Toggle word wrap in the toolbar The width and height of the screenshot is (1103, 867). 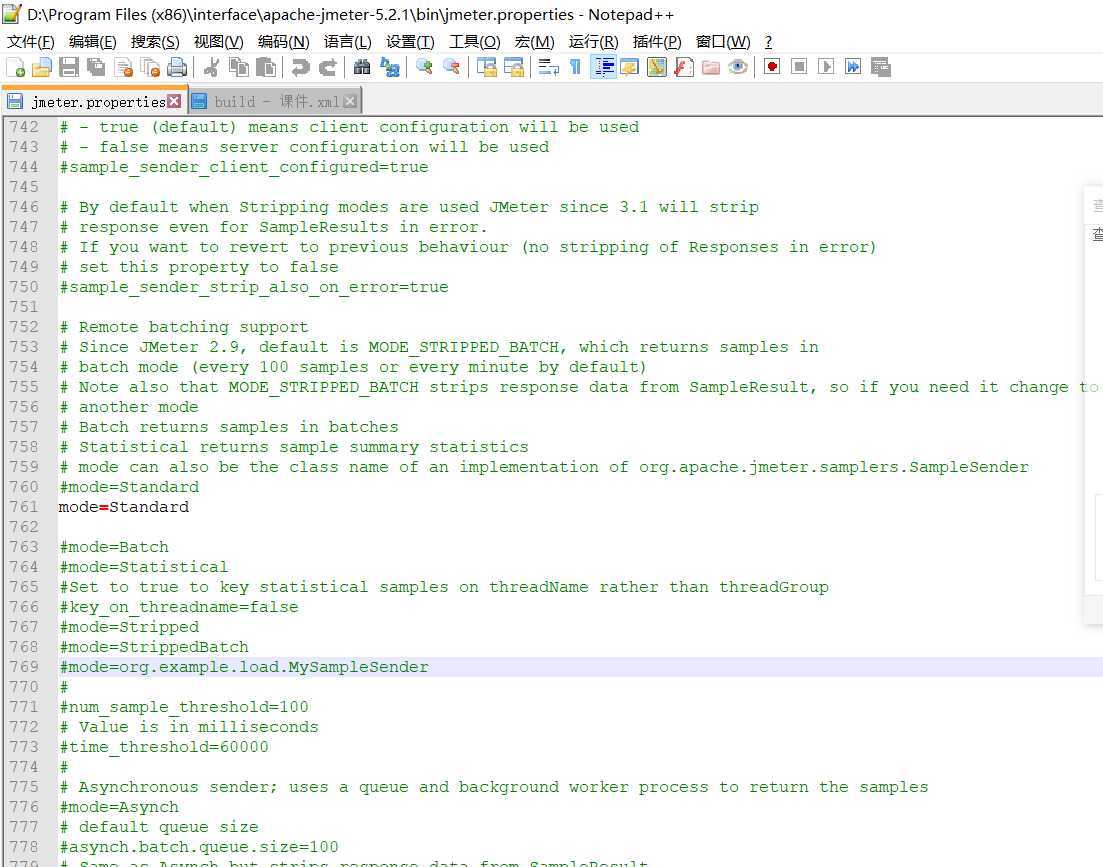click(549, 68)
